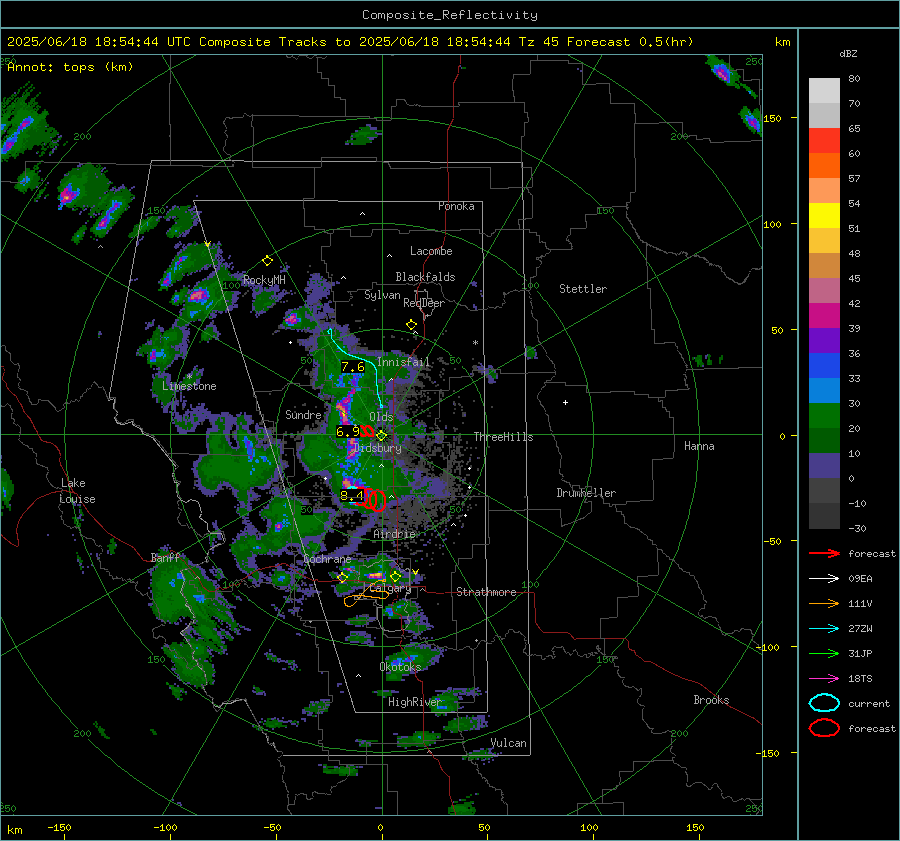Click the red forecast ellipse beside 6.9 label
The width and height of the screenshot is (900, 841).
pos(367,431)
